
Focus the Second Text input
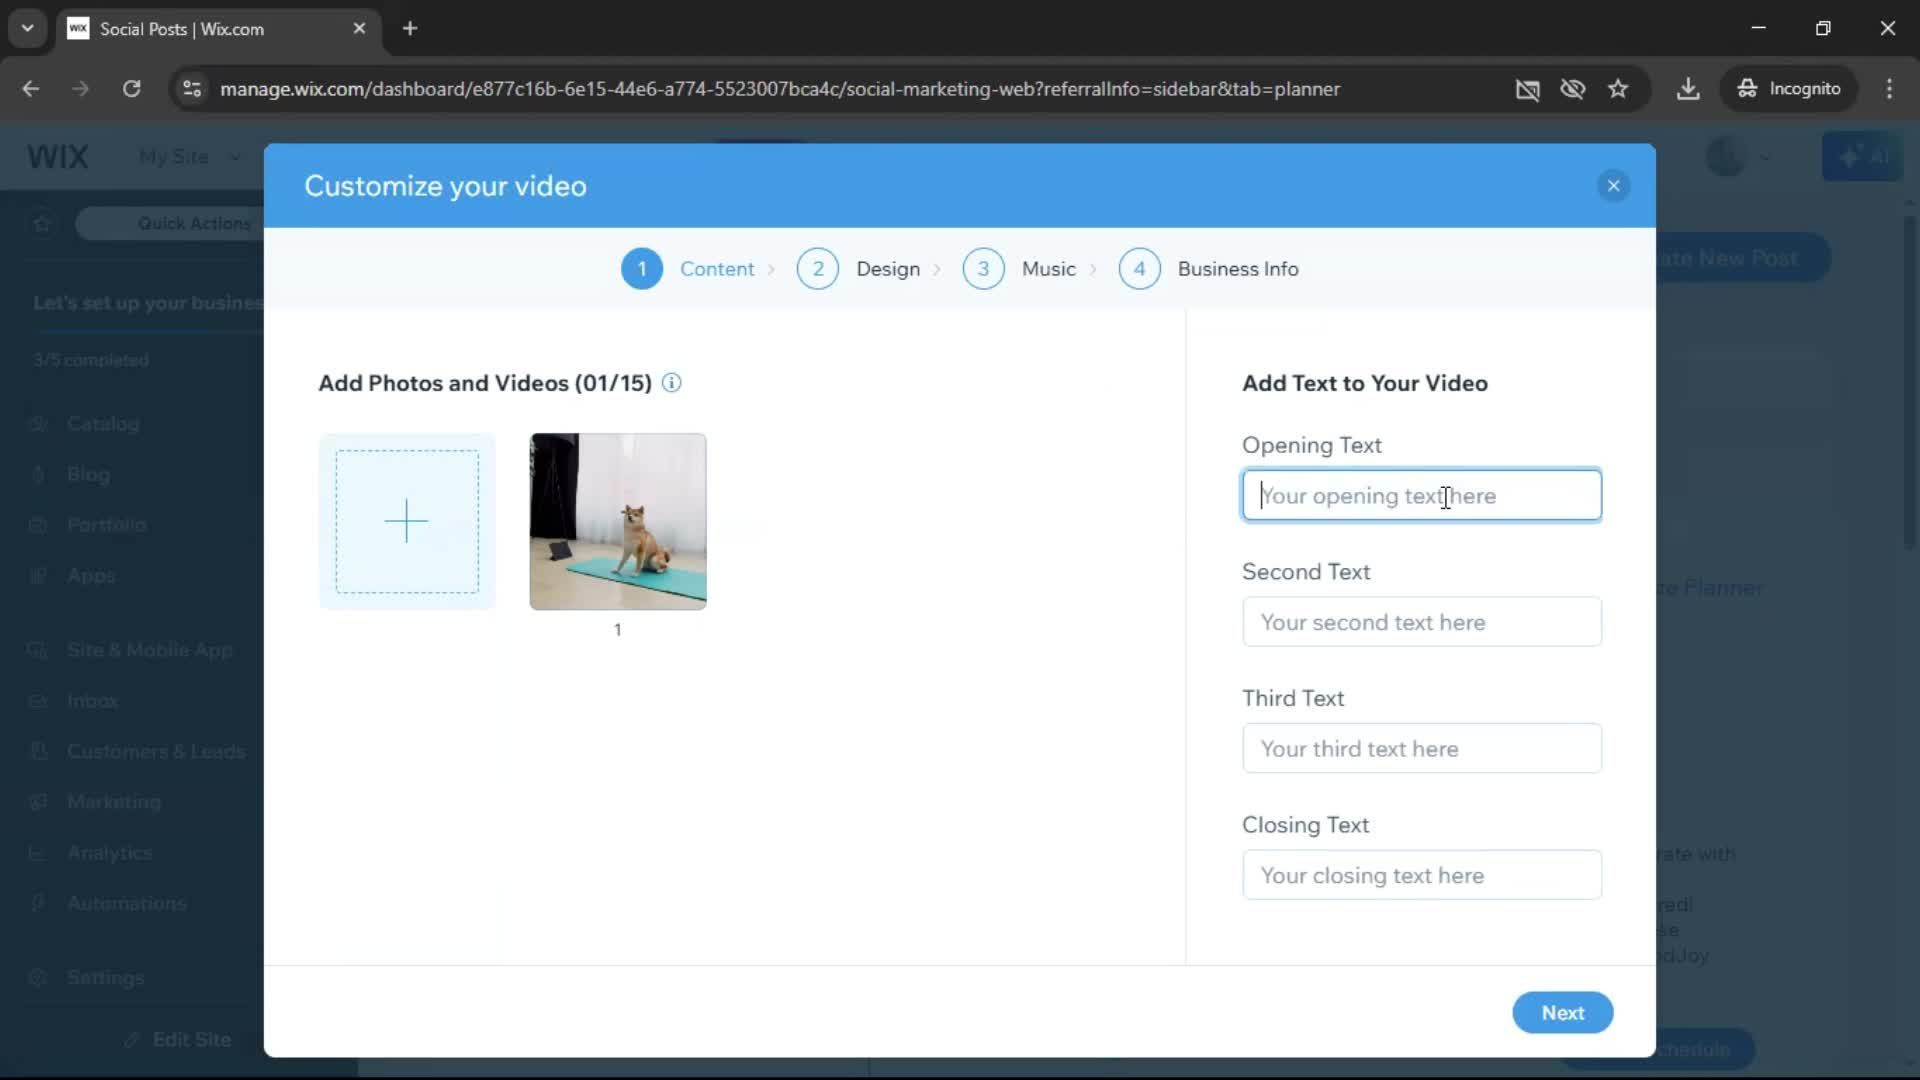tap(1421, 622)
